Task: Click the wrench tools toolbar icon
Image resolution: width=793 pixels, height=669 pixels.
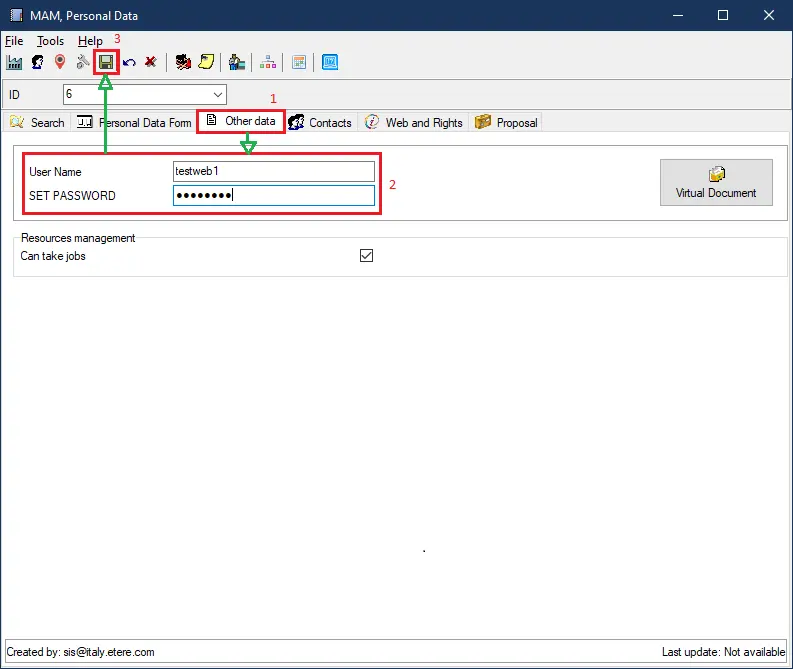Action: 83,62
